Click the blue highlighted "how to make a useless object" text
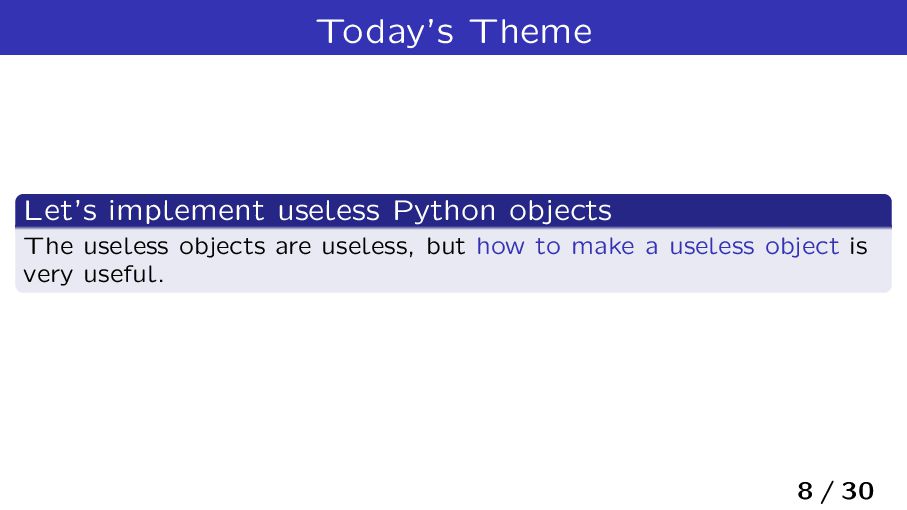This screenshot has width=907, height=510. coord(658,247)
